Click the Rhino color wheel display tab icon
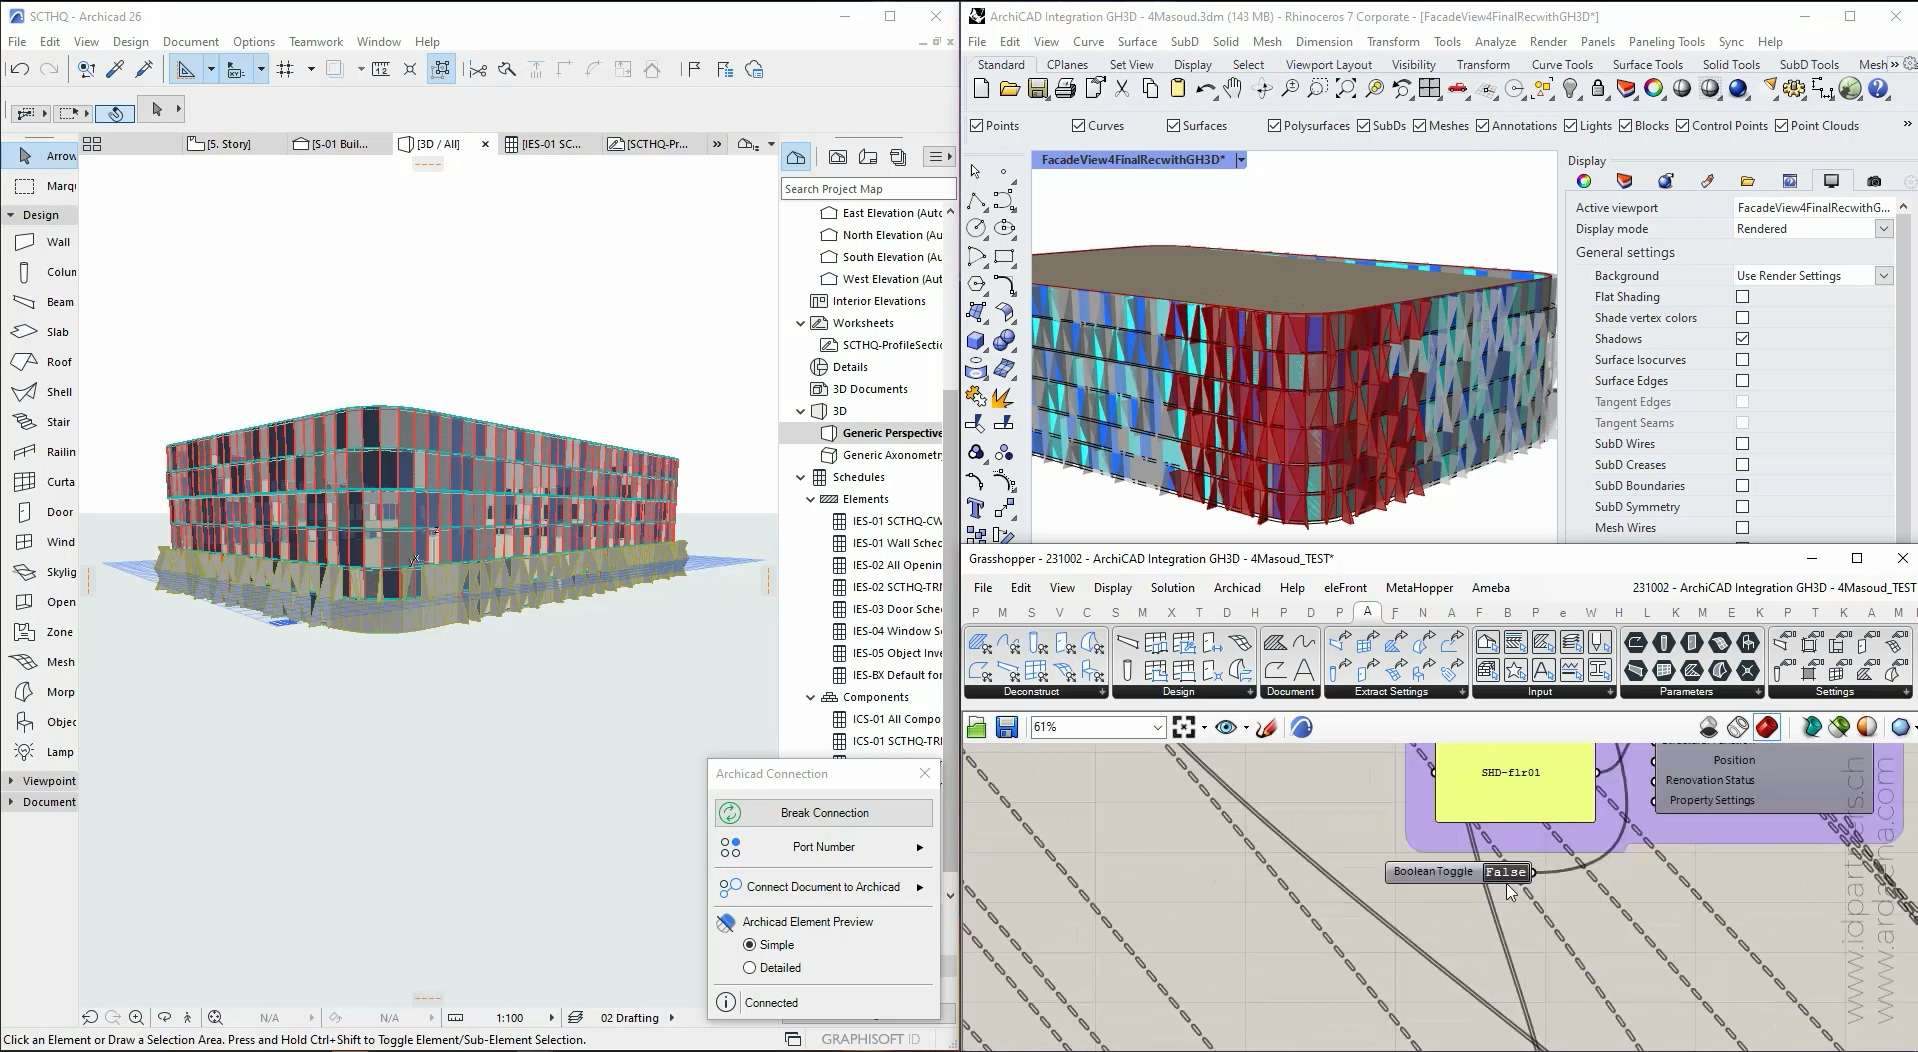 point(1584,181)
